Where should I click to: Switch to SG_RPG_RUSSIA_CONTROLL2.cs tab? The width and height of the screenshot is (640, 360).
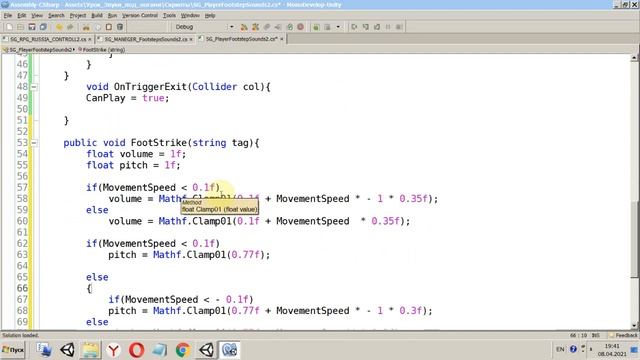click(x=48, y=39)
